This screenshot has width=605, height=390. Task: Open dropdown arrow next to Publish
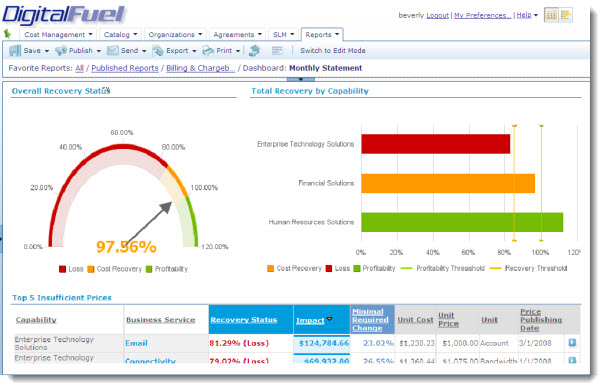coord(98,51)
